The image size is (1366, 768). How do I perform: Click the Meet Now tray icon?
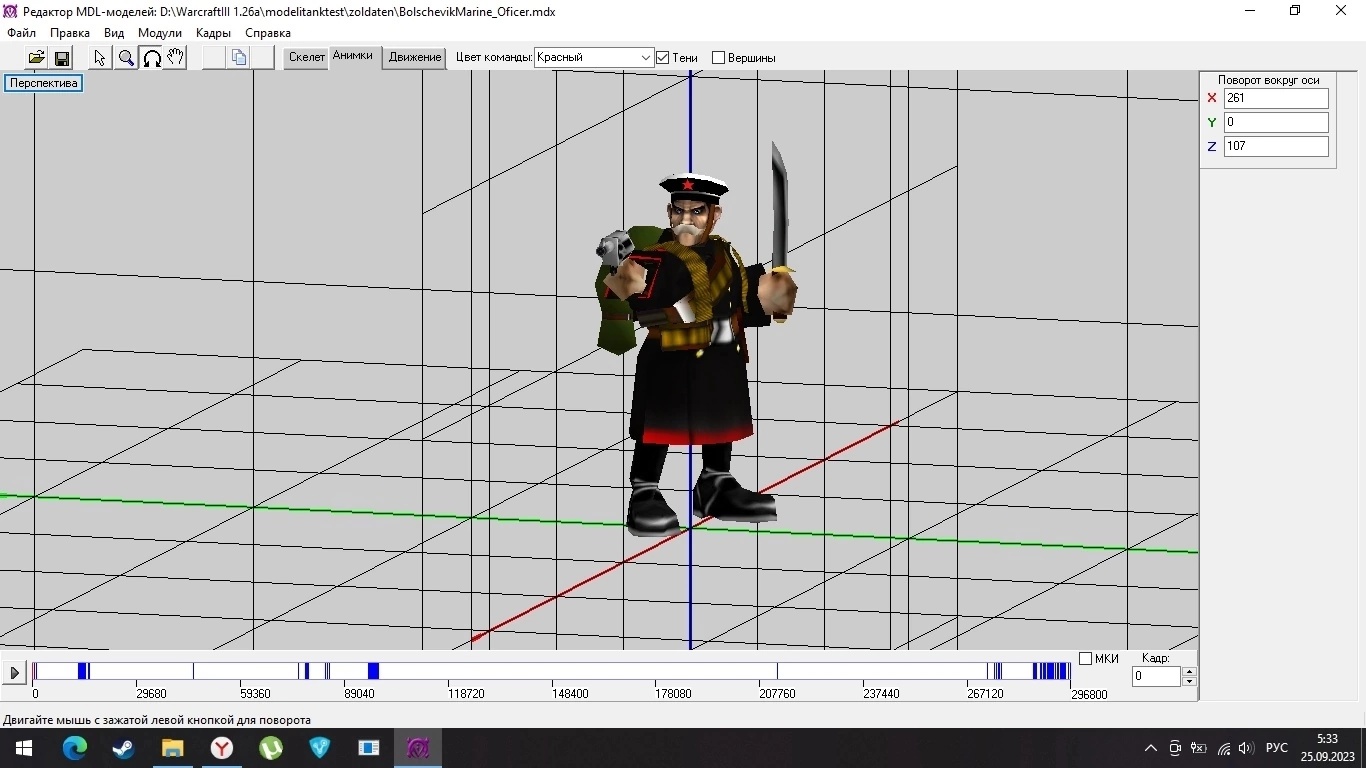[1175, 748]
